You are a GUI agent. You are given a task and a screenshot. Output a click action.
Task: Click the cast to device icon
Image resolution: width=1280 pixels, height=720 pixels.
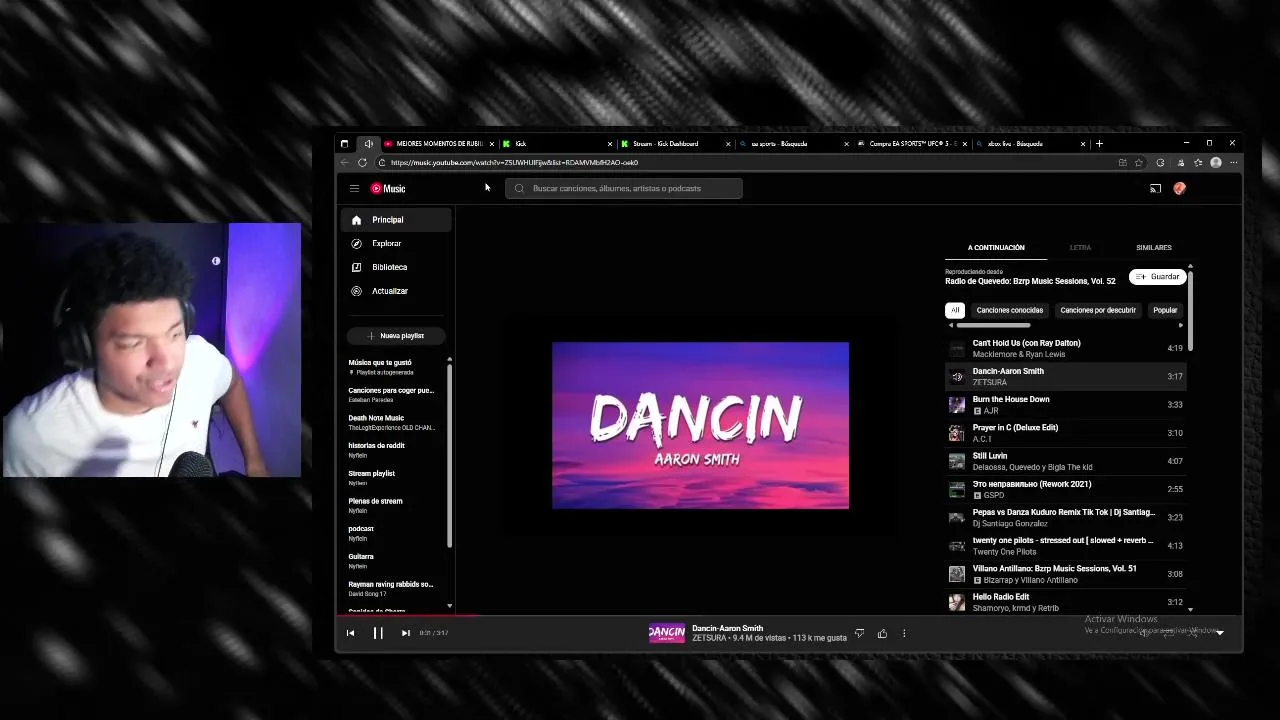1155,188
